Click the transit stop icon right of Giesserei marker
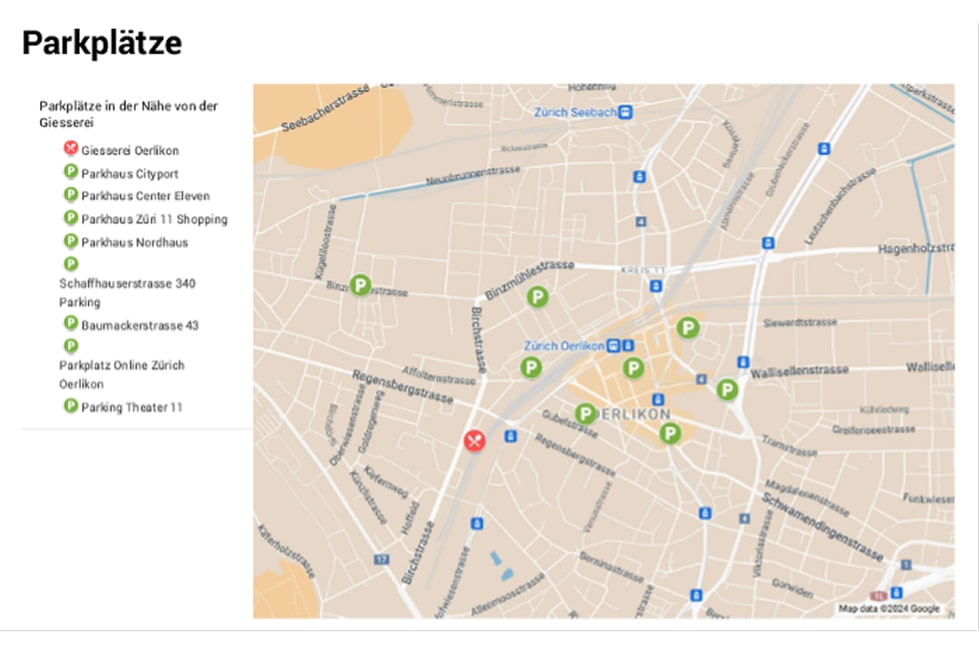Screen dimensions: 980x654 tap(511, 436)
